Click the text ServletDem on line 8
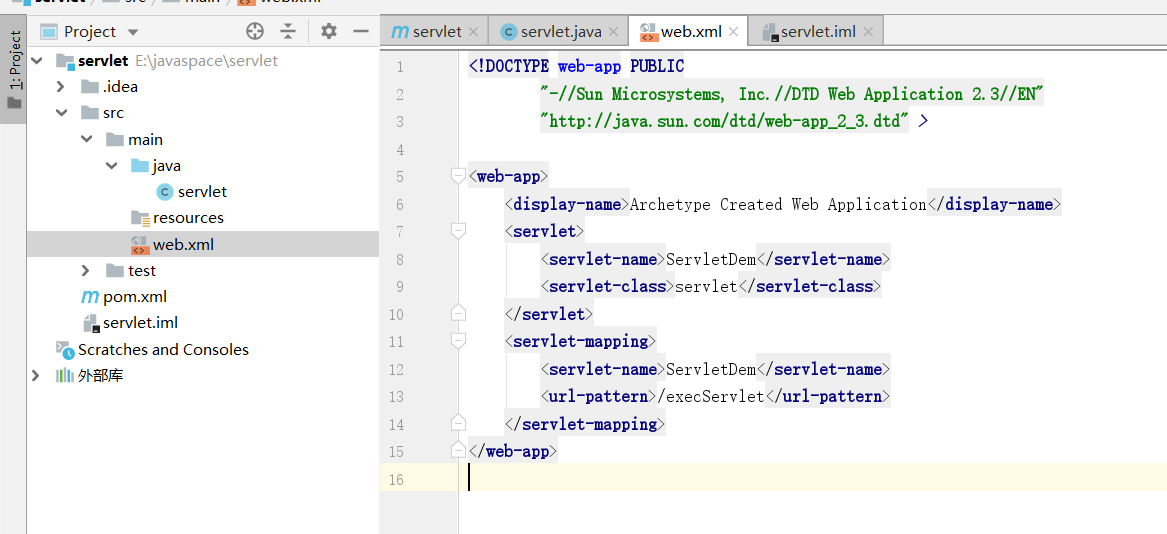 pyautogui.click(x=711, y=260)
